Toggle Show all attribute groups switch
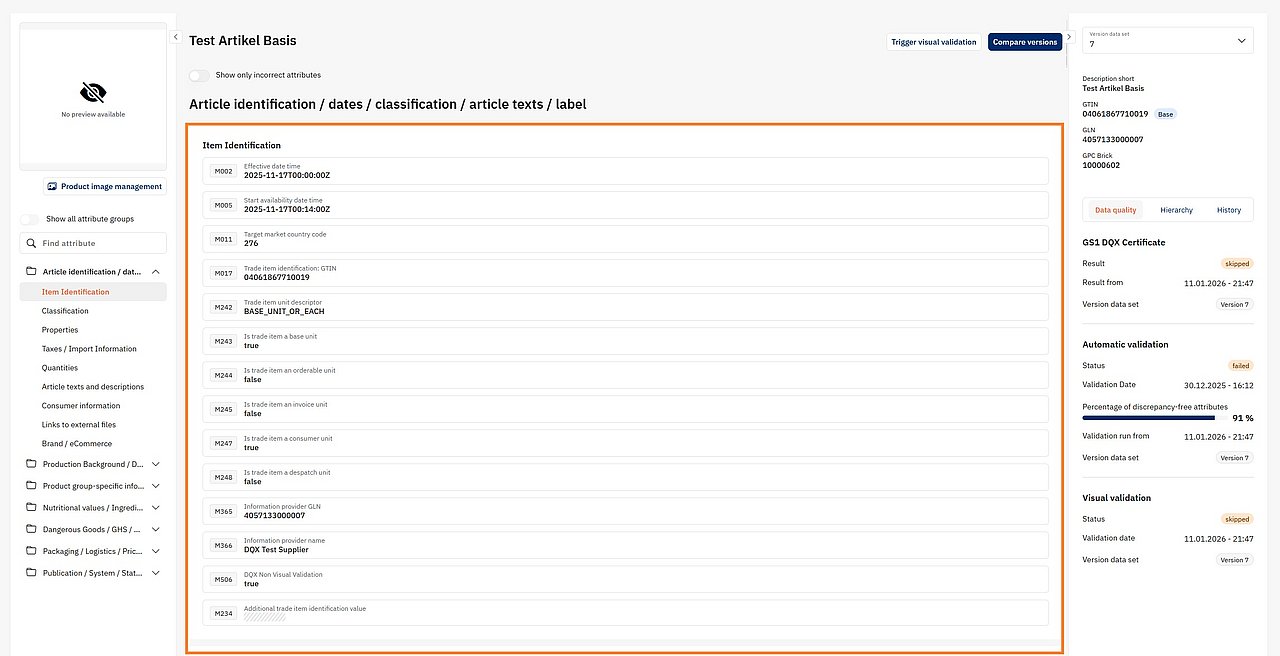 tap(31, 219)
